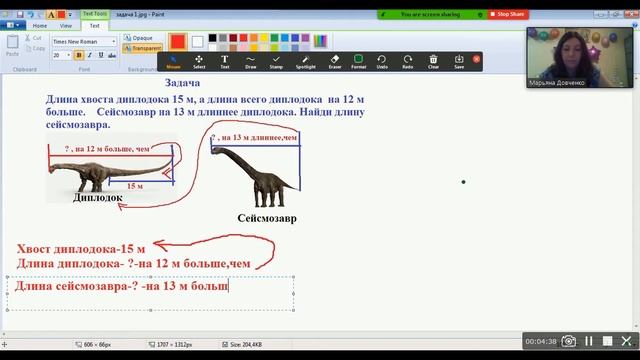
Task: Toggle Strikethrough text formatting
Action: [112, 55]
